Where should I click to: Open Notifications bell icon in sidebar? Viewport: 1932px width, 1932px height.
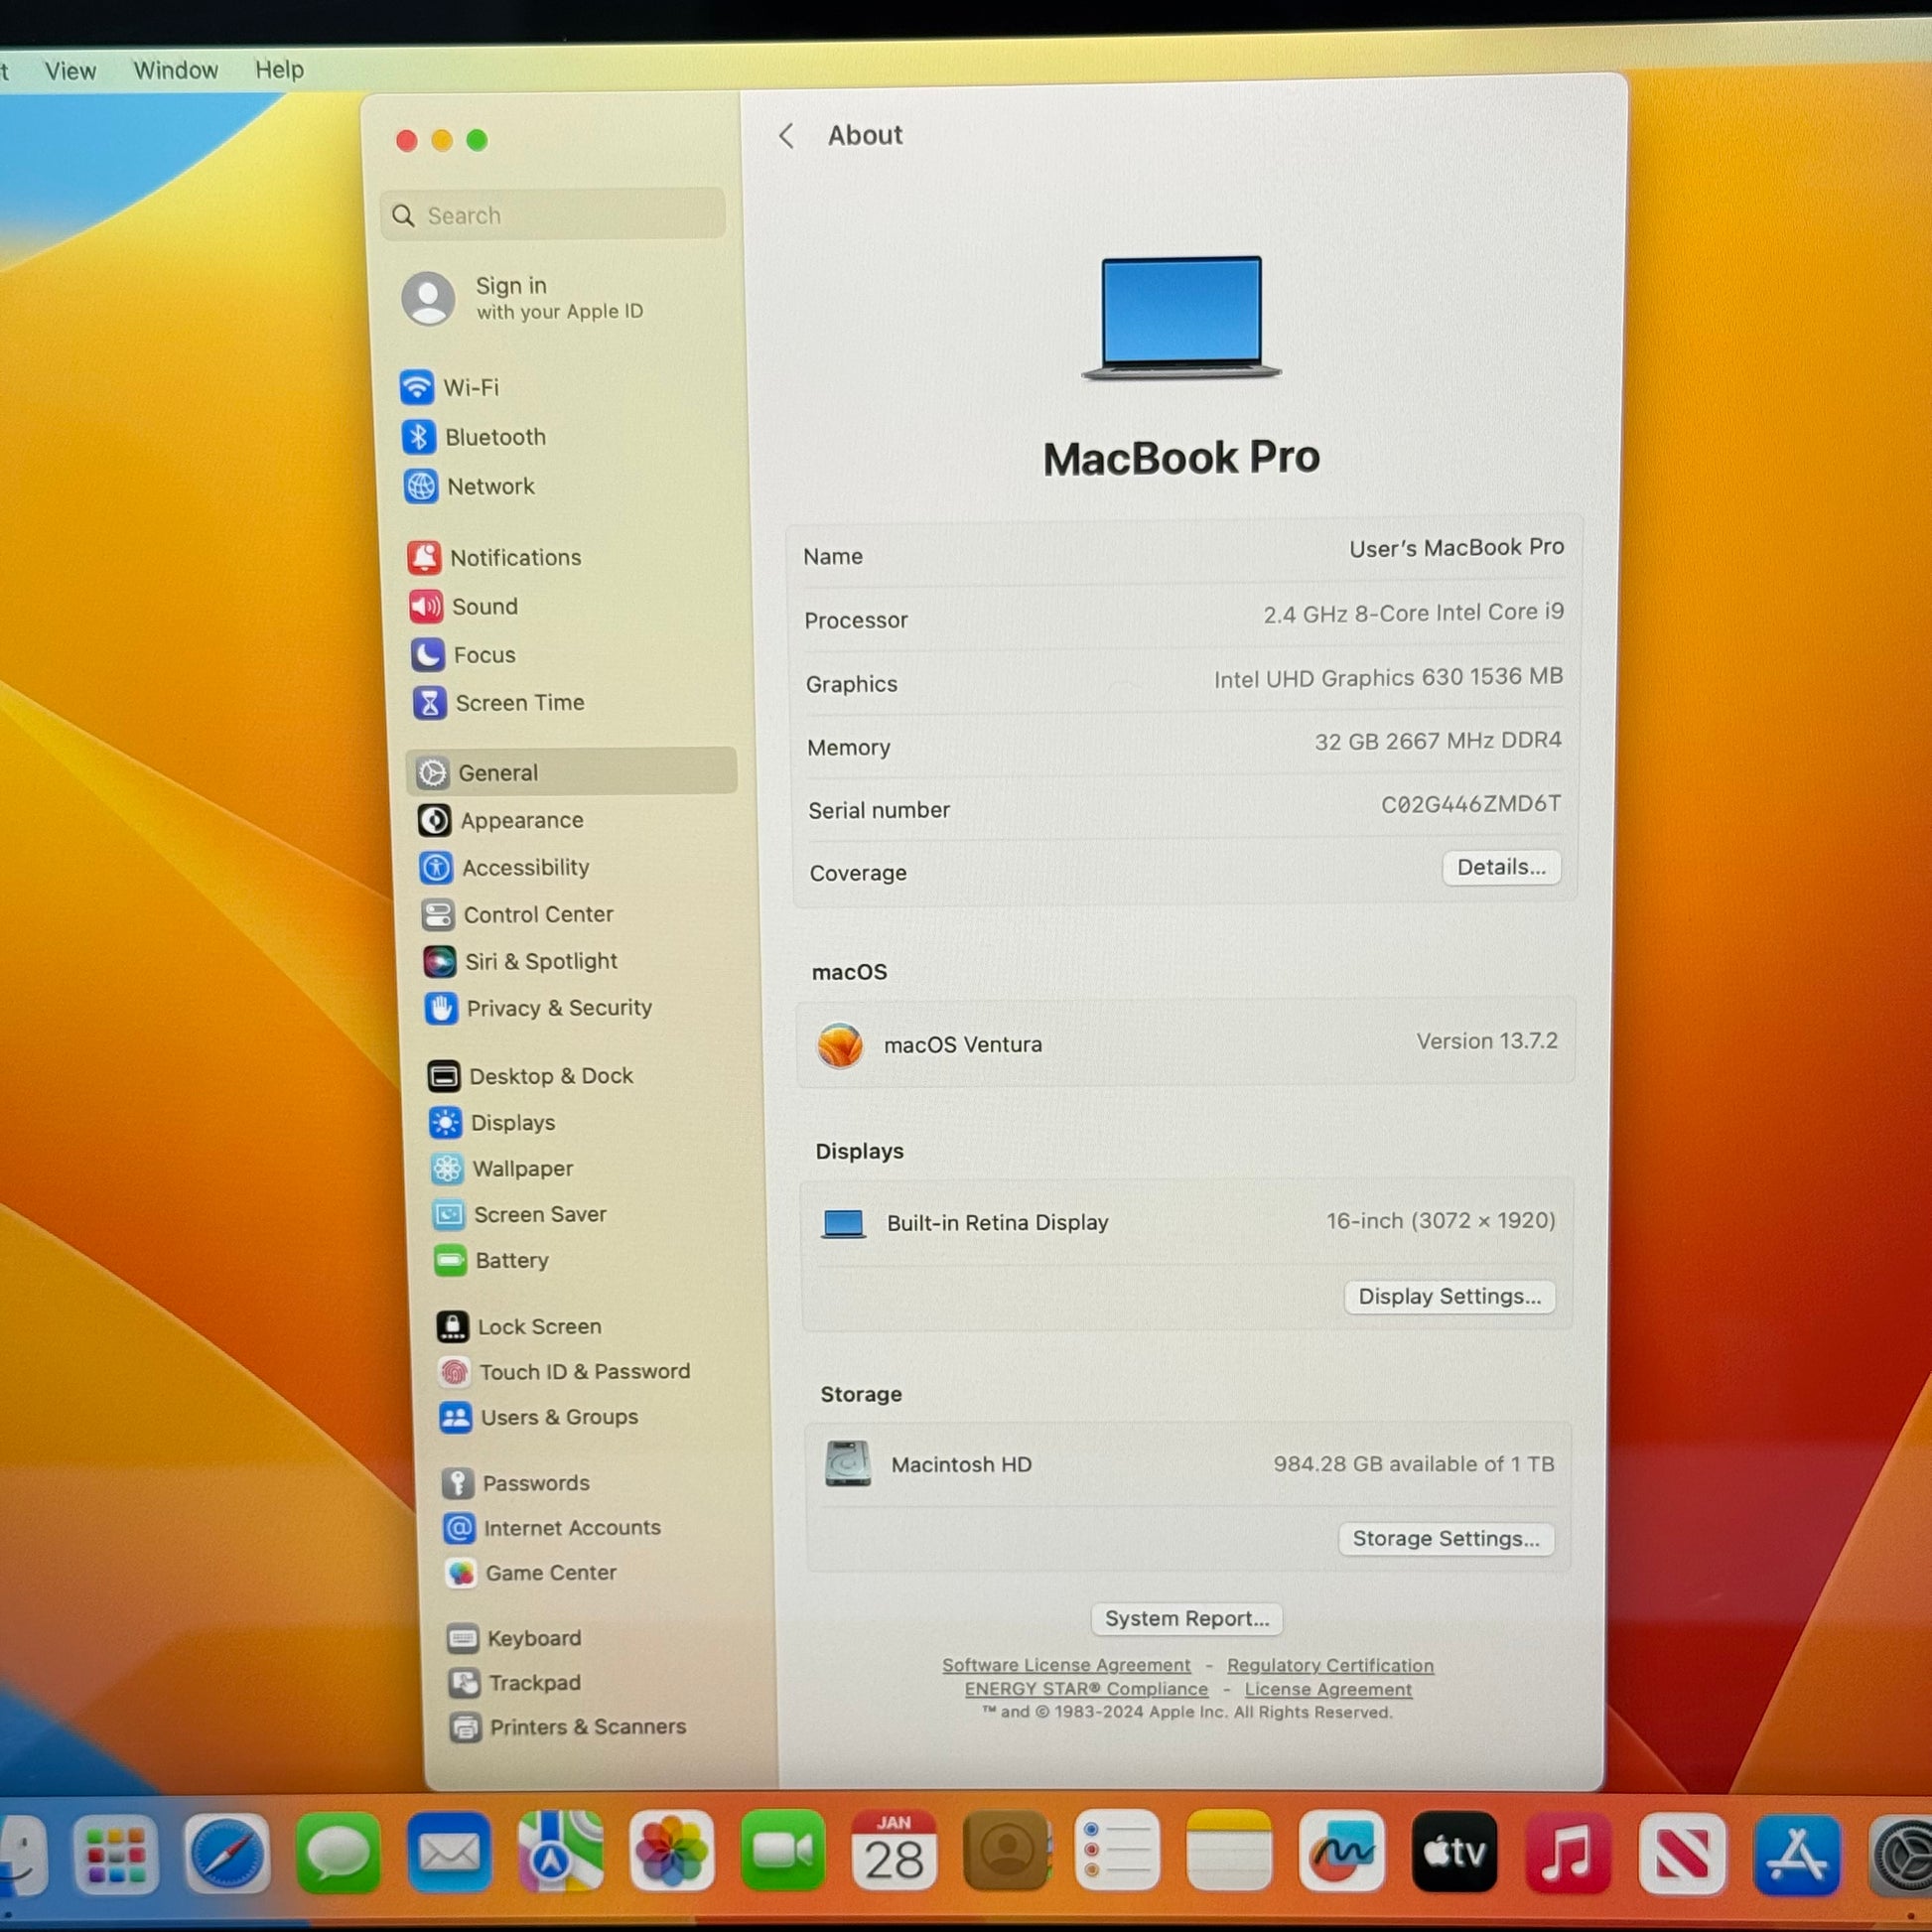point(424,557)
